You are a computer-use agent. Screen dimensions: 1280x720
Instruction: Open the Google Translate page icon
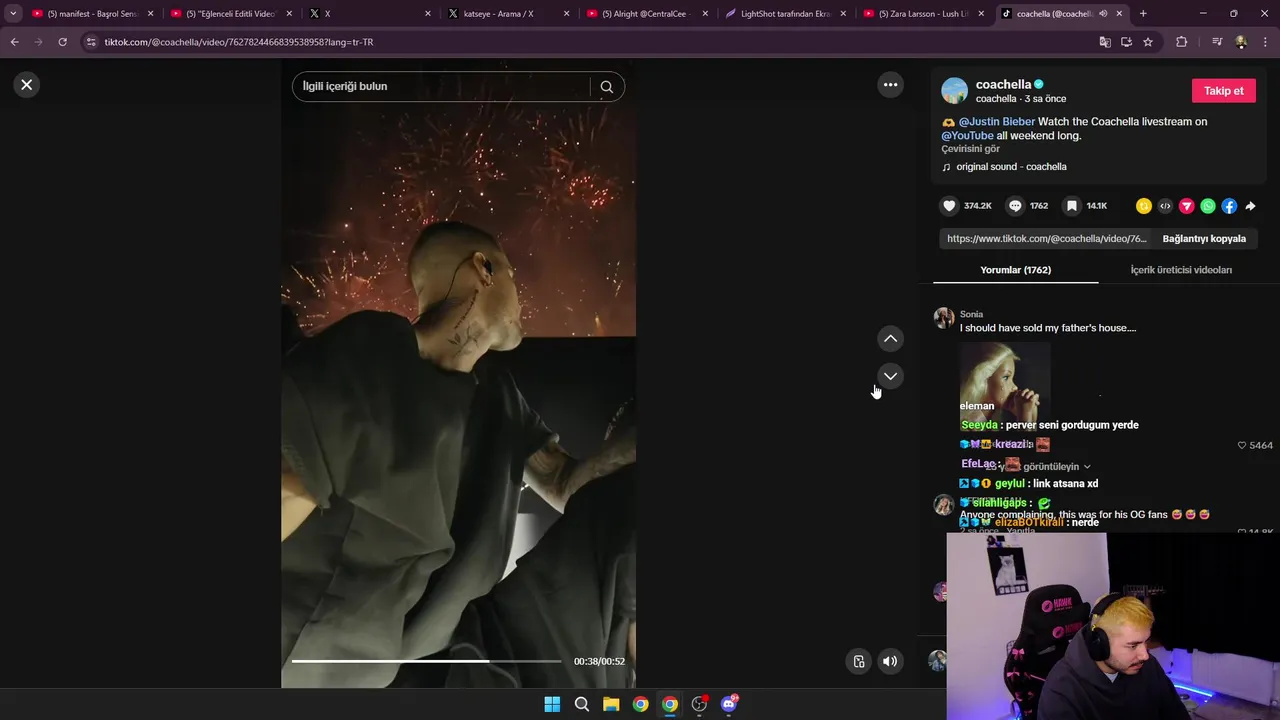click(1105, 42)
